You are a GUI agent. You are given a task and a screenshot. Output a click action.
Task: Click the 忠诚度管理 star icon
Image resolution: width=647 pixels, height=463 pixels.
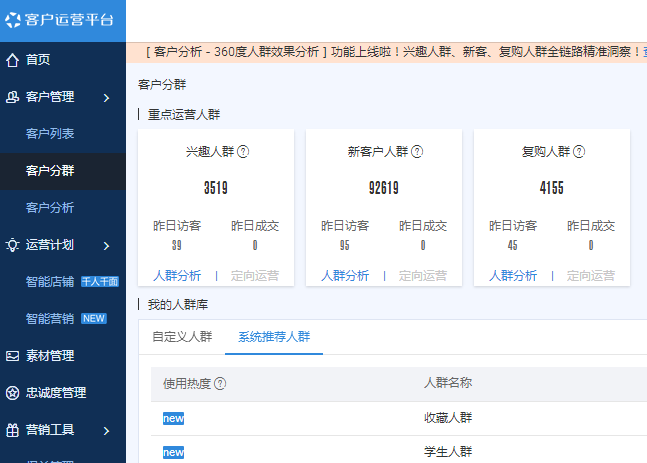click(x=12, y=393)
